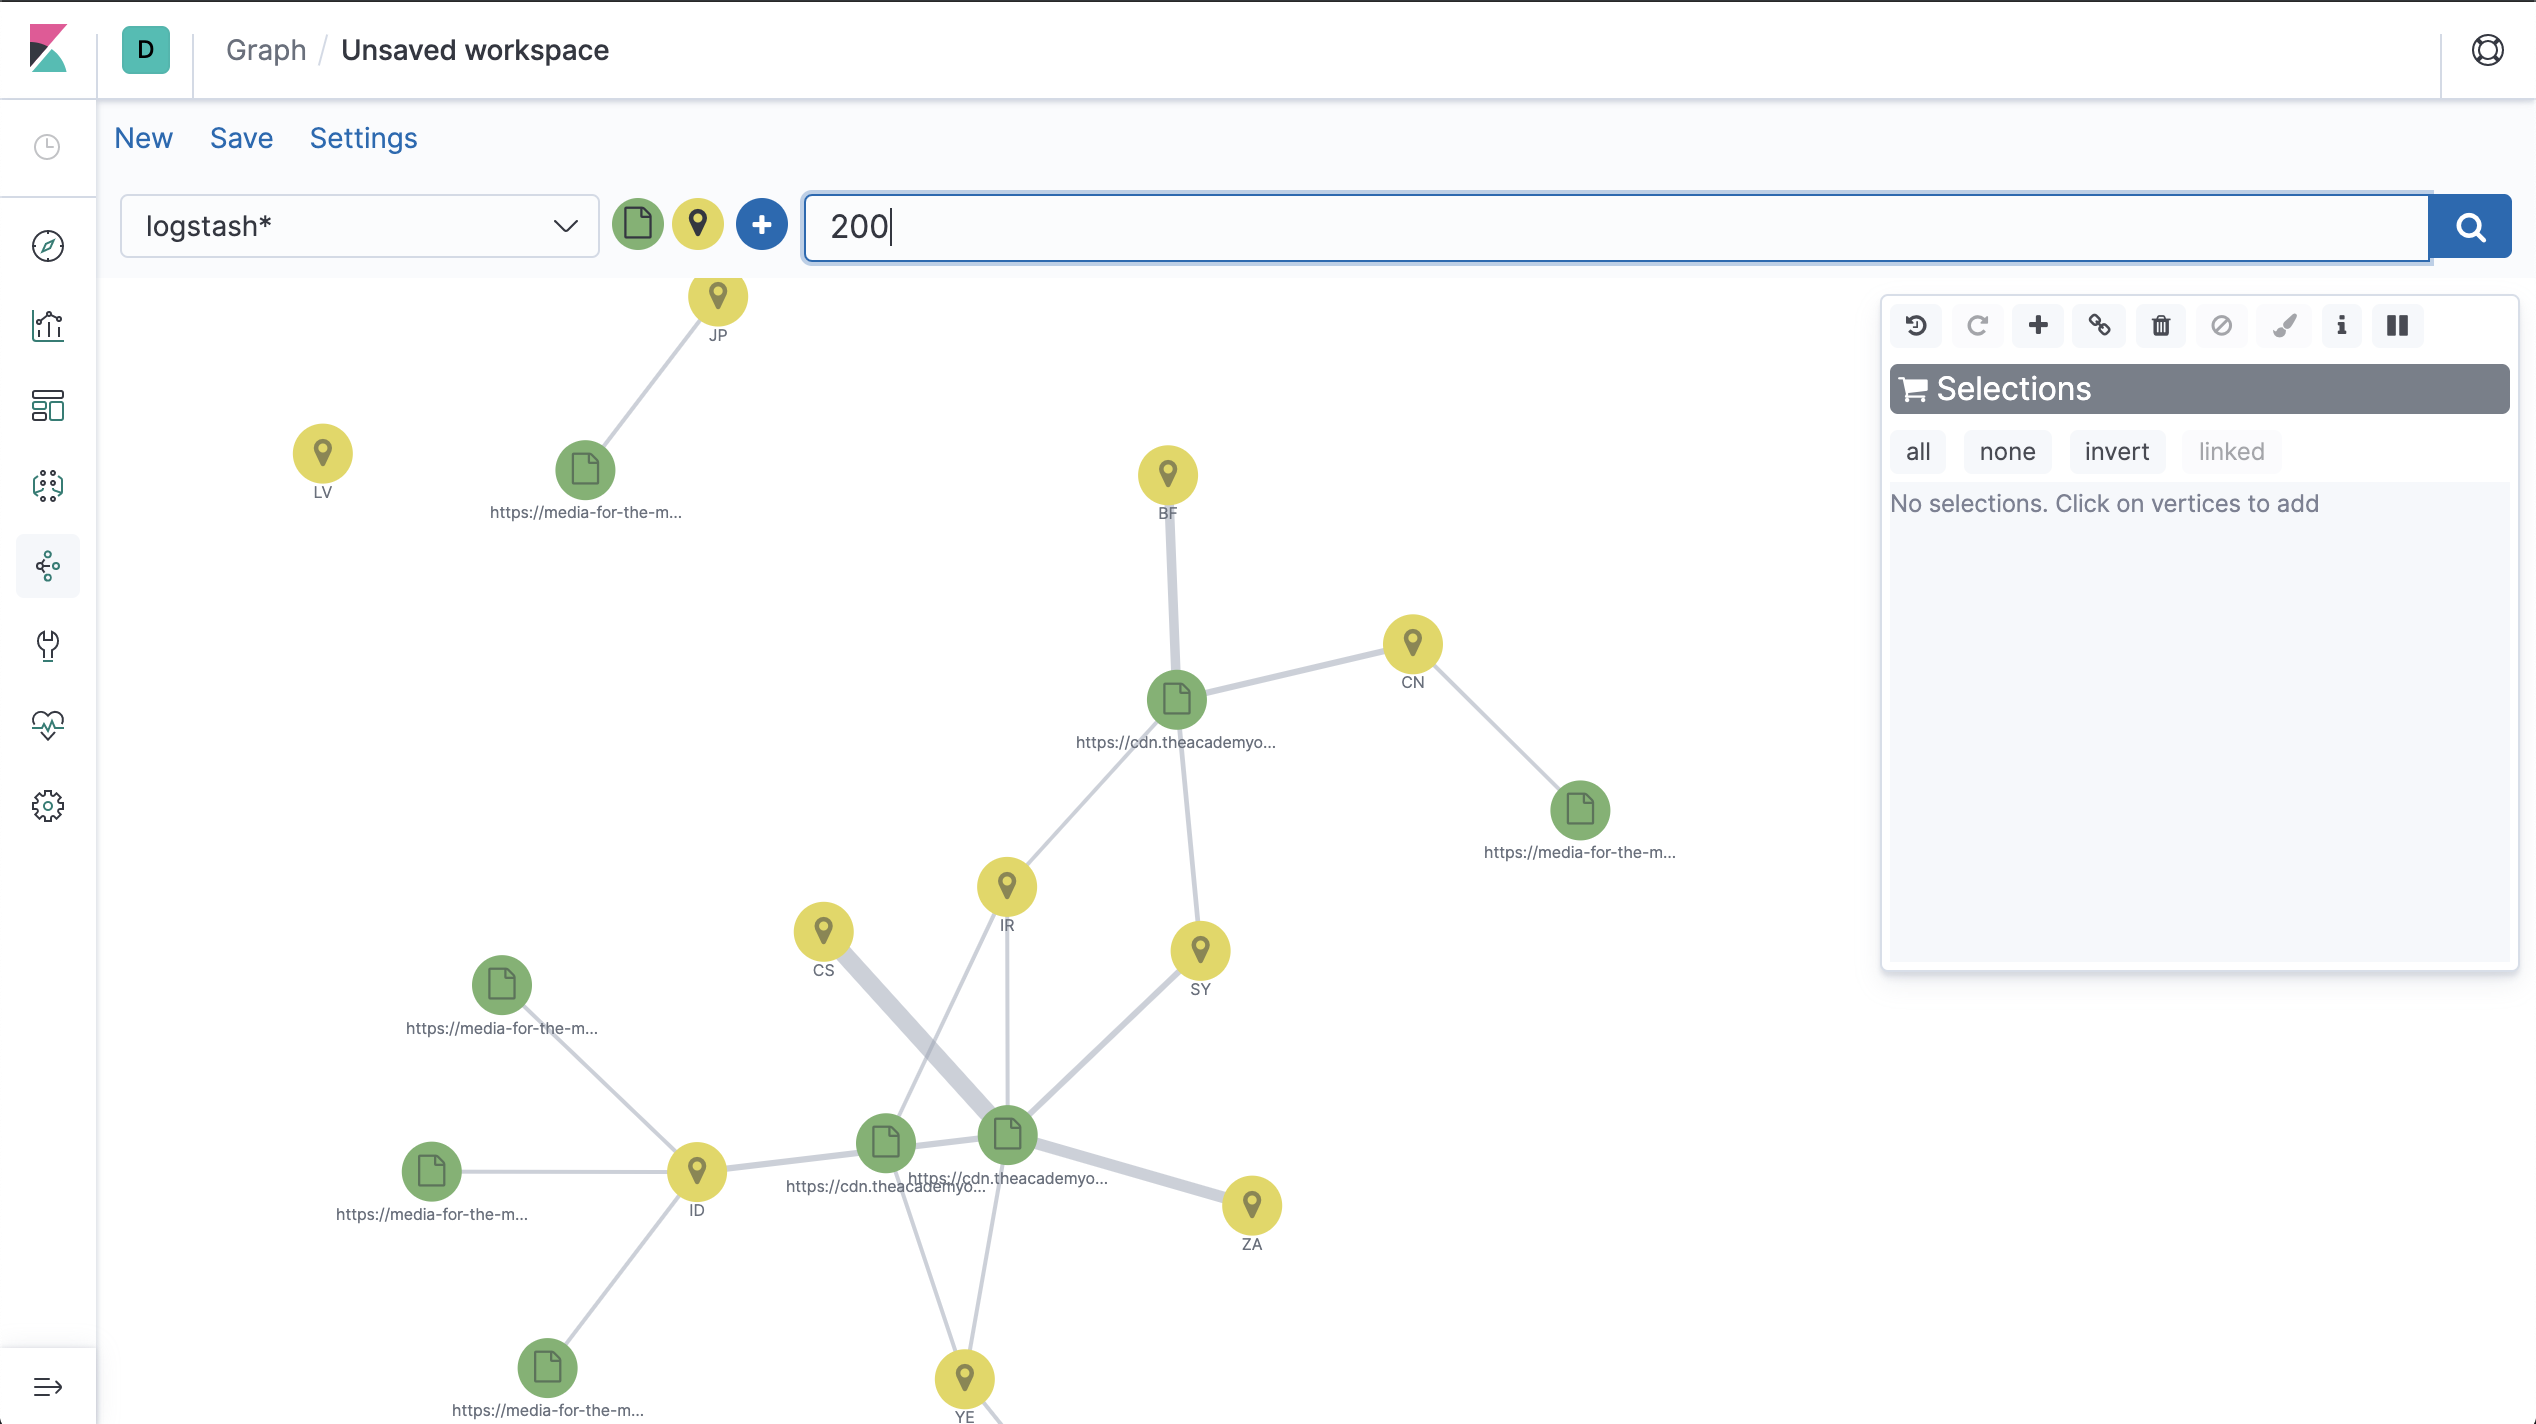The height and width of the screenshot is (1424, 2536).
Task: Click the New workspace link
Action: [x=143, y=138]
